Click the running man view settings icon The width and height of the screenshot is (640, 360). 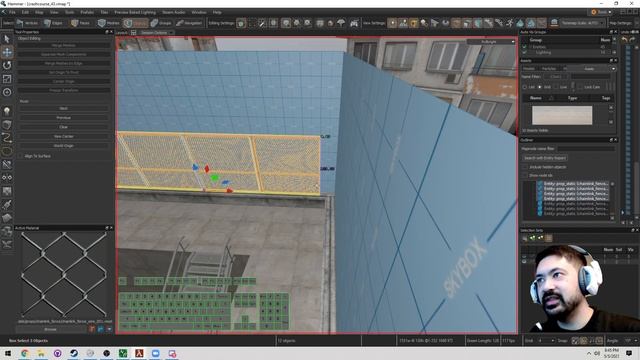[x=509, y=23]
